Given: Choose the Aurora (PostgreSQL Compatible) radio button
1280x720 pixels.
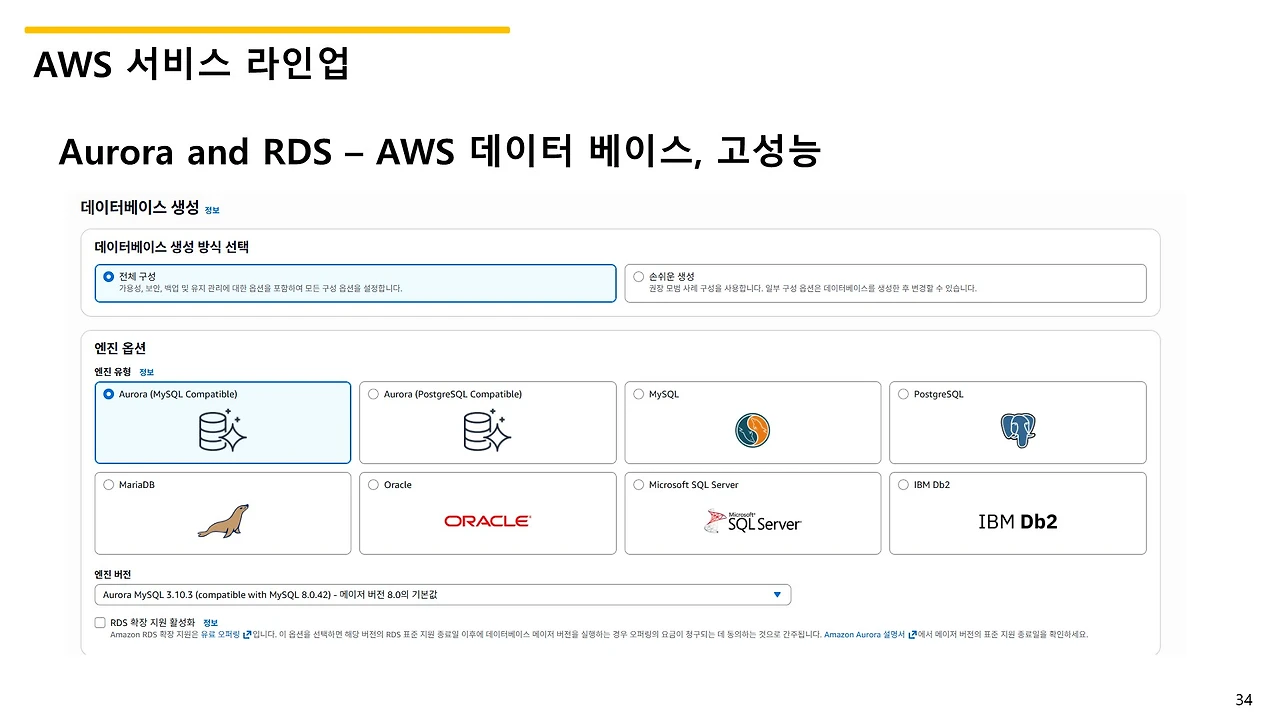Looking at the screenshot, I should tap(374, 394).
